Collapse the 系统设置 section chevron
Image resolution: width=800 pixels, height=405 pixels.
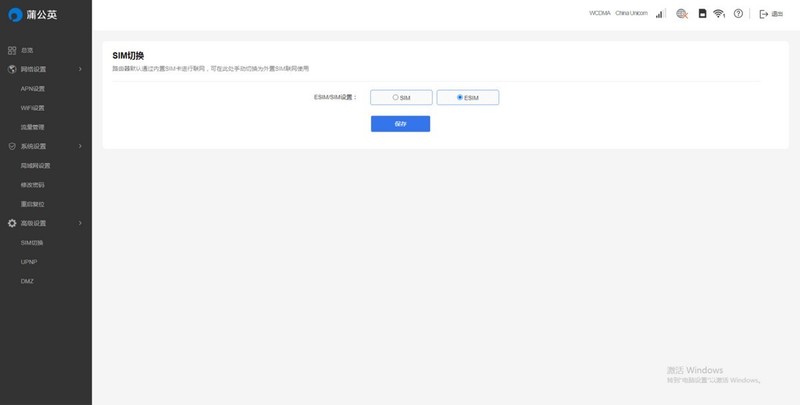tap(80, 146)
